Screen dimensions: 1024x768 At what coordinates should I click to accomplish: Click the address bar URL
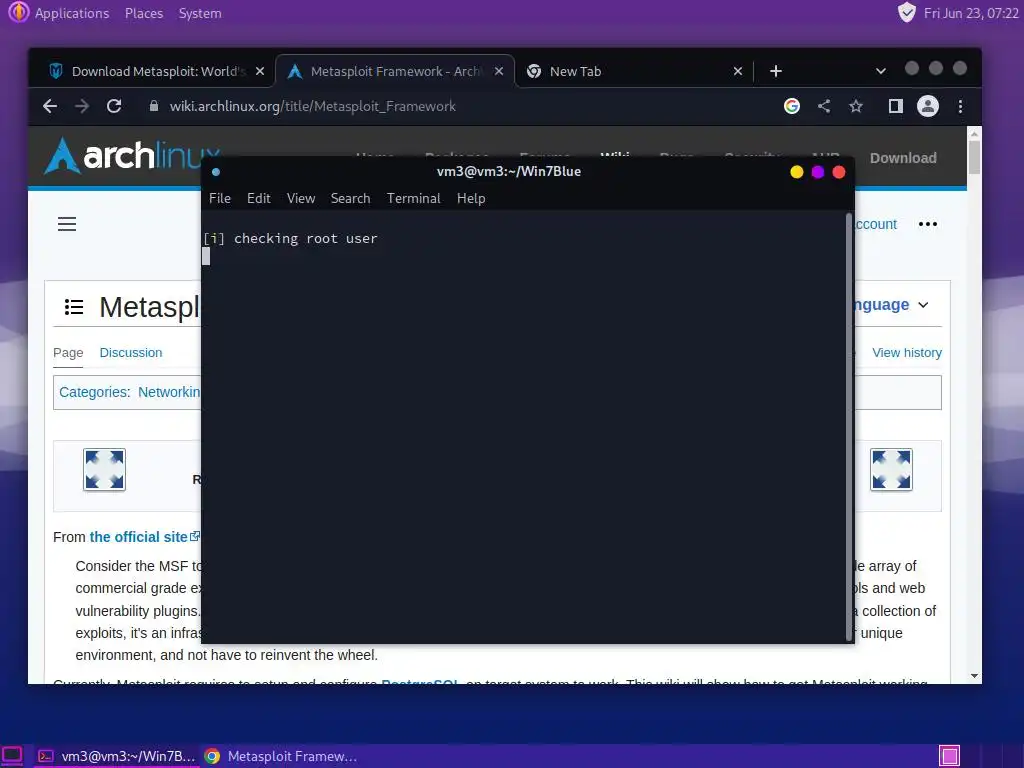click(x=313, y=106)
